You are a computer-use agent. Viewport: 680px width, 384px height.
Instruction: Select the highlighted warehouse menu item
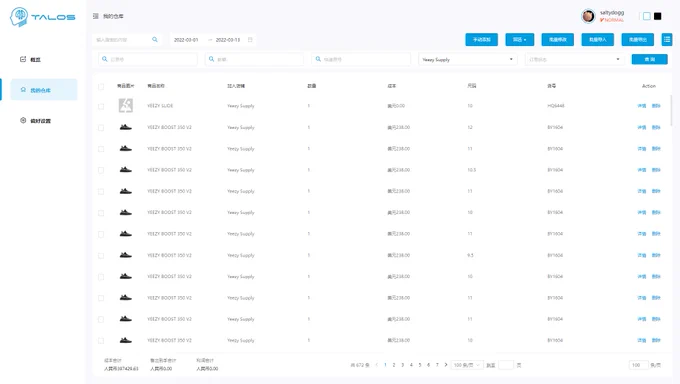point(43,90)
